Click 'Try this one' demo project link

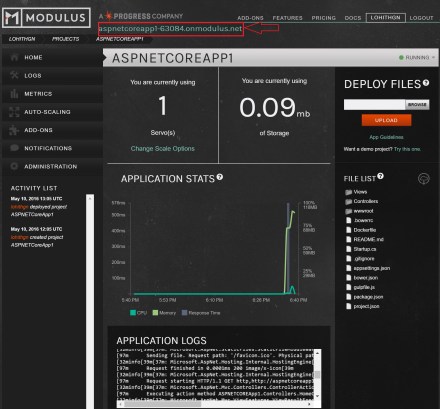pos(407,149)
